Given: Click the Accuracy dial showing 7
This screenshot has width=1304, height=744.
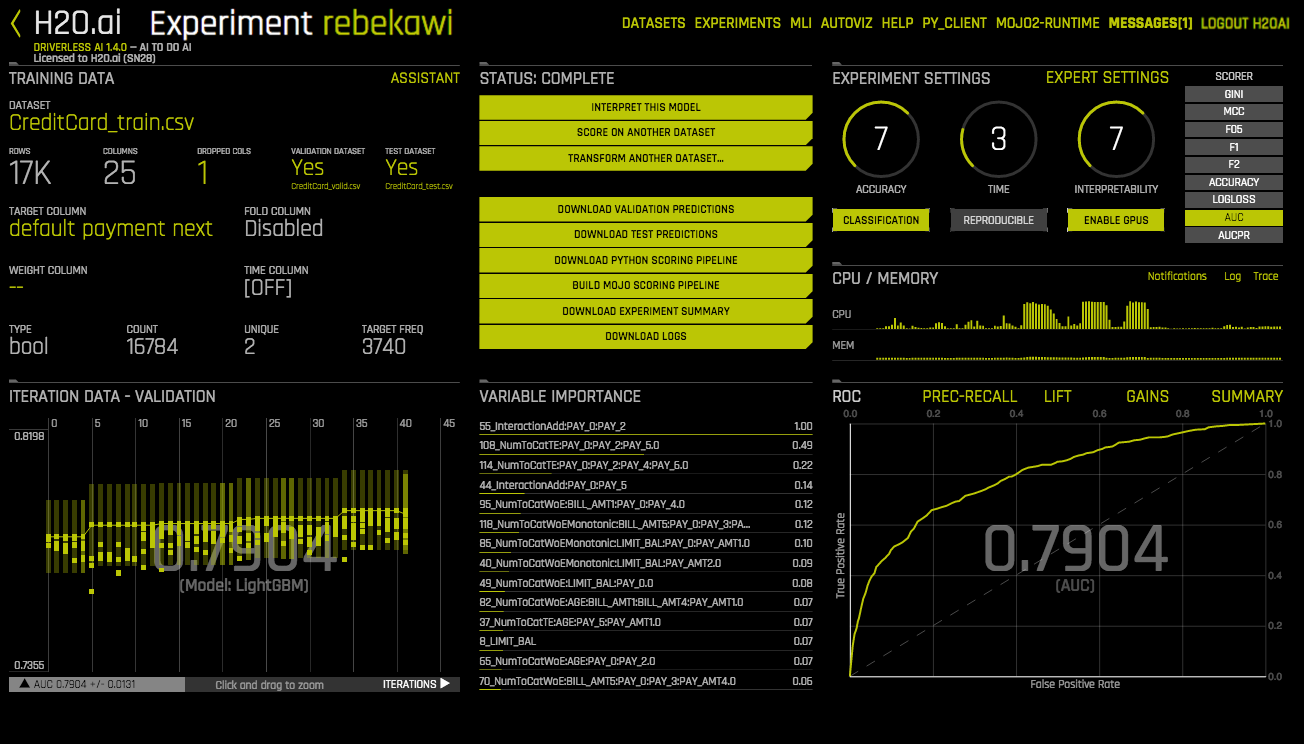Looking at the screenshot, I should pyautogui.click(x=881, y=139).
